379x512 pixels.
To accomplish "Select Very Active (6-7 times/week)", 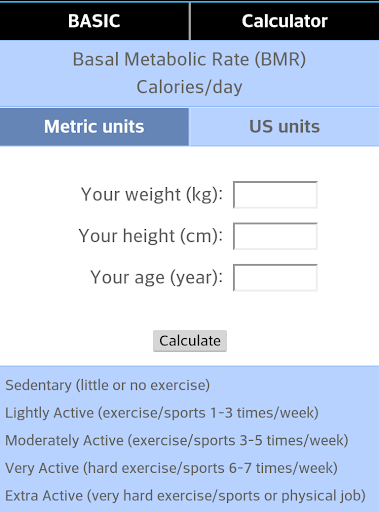I will 172,468.
